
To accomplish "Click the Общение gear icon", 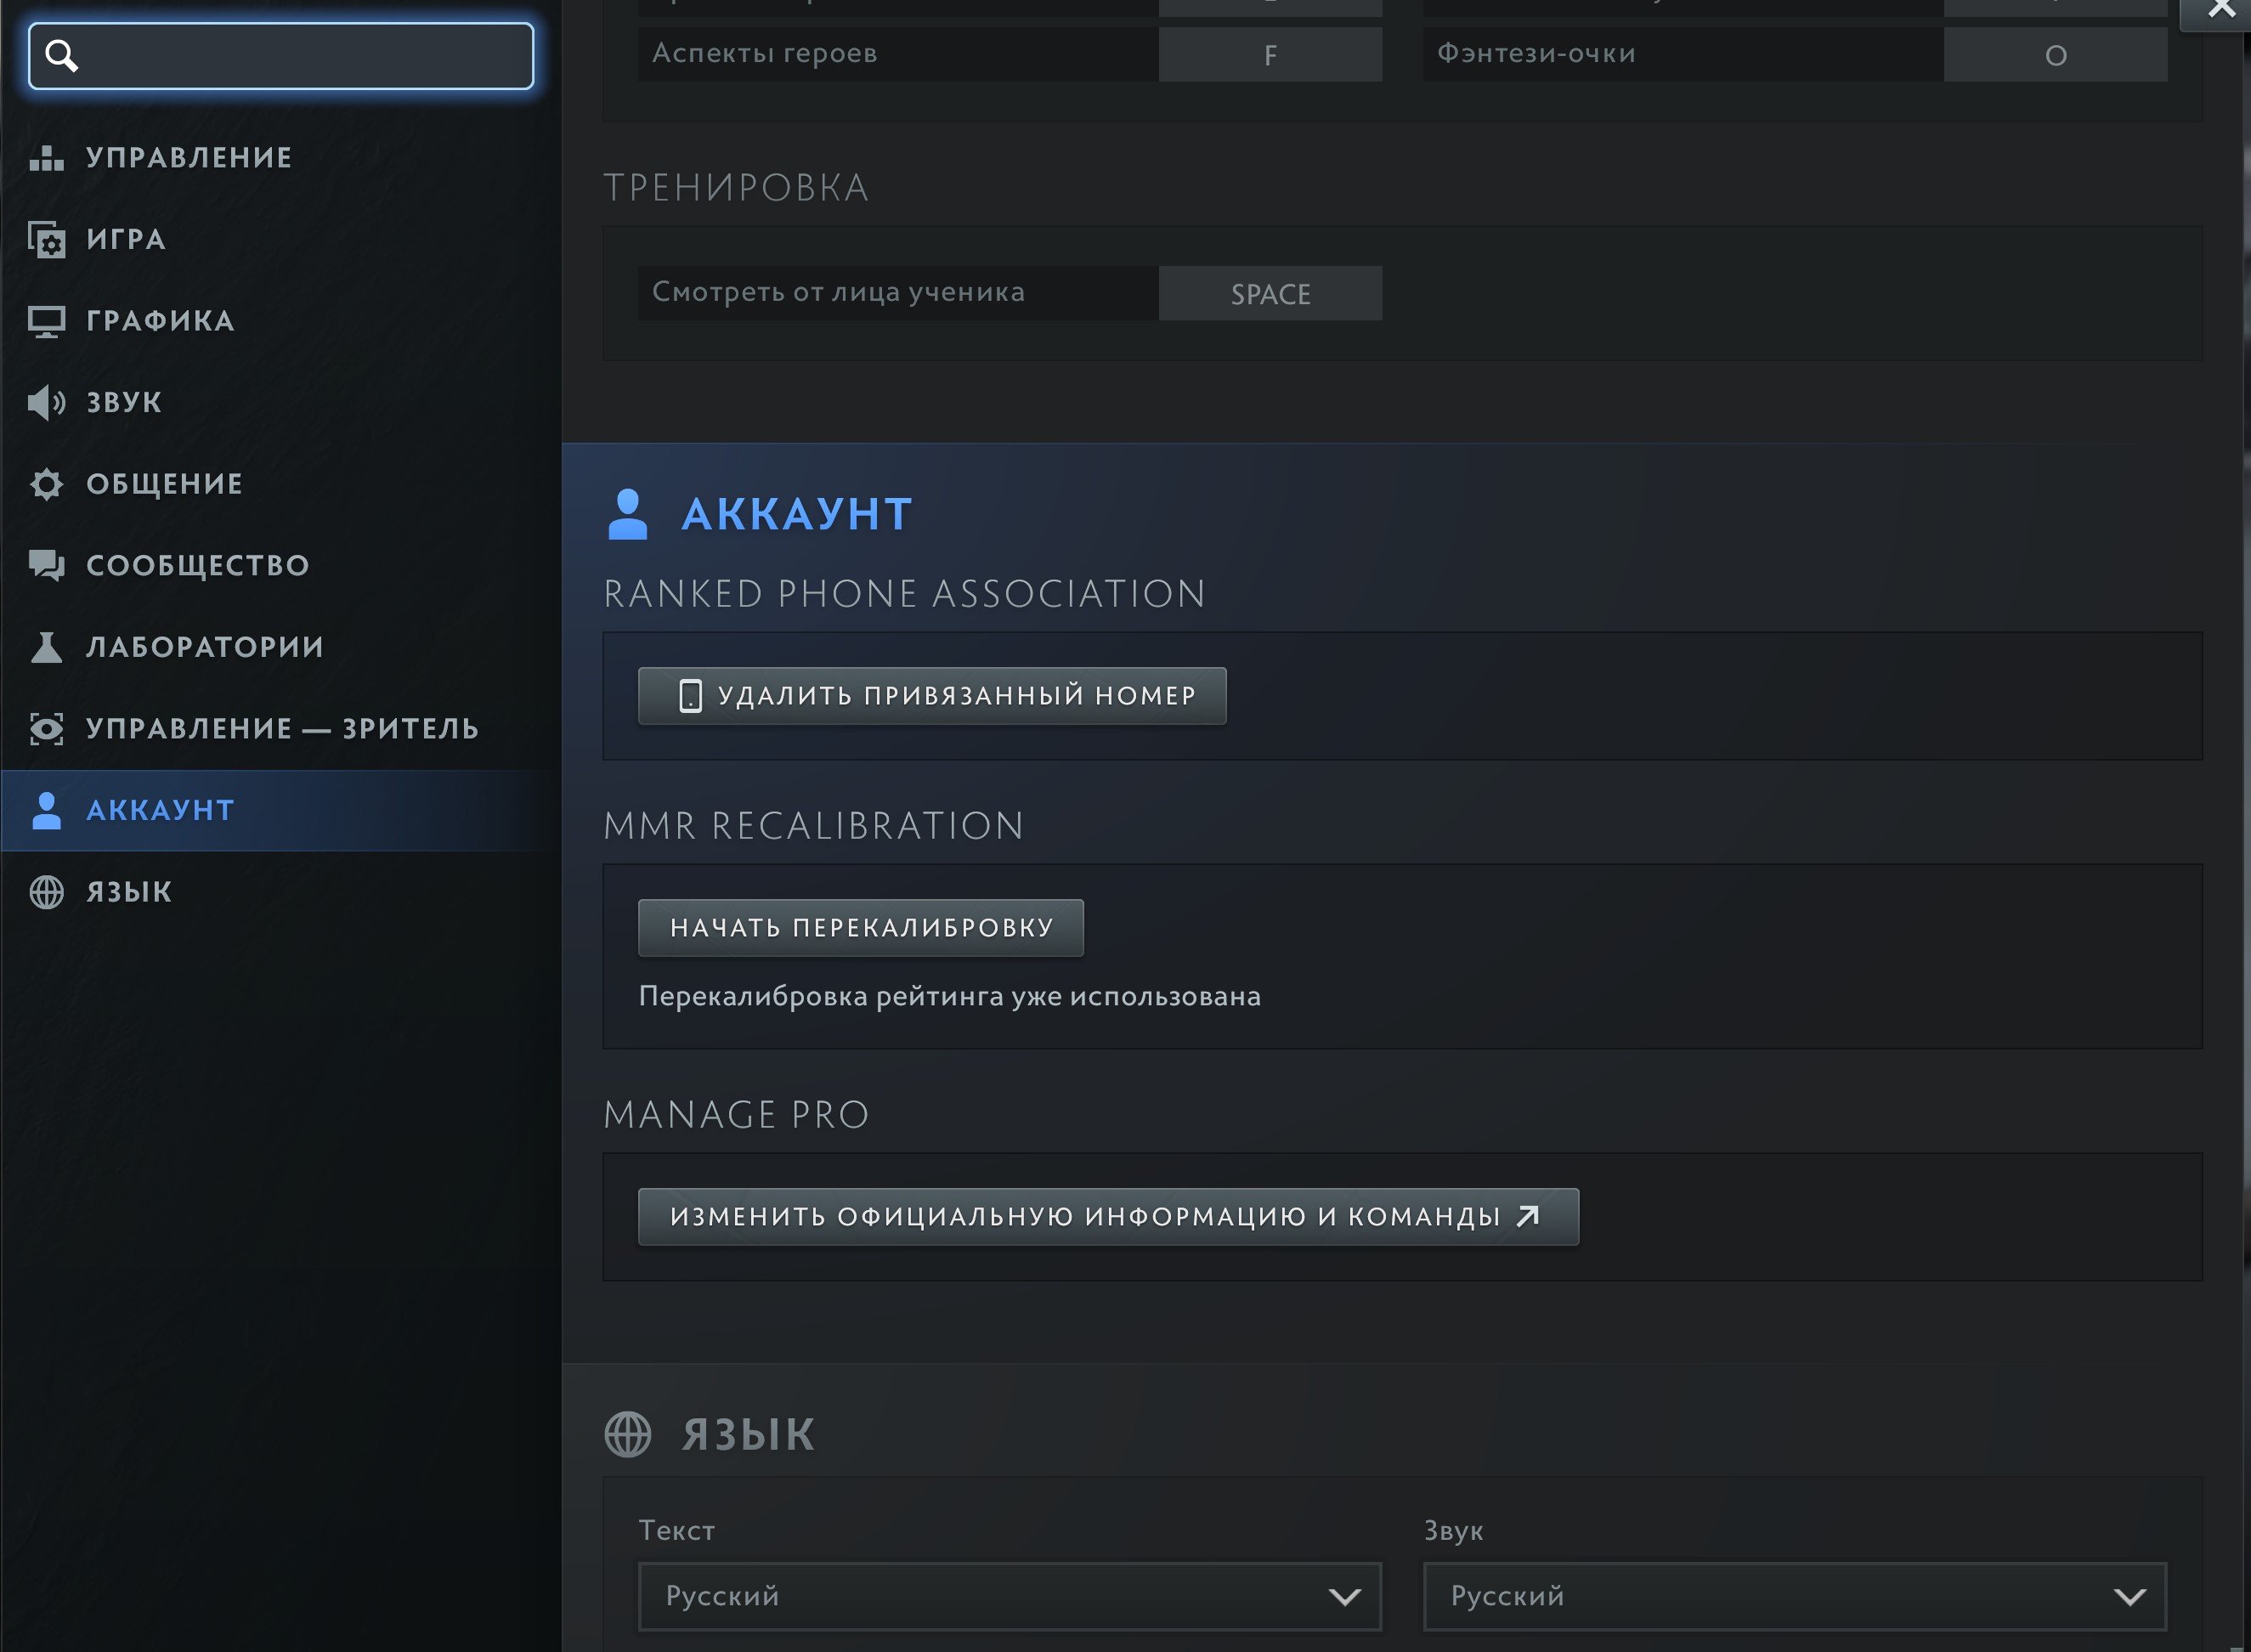I will [x=46, y=484].
